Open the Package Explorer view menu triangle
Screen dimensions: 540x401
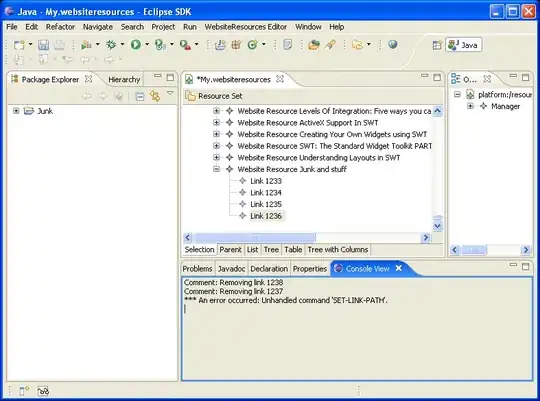pos(170,93)
